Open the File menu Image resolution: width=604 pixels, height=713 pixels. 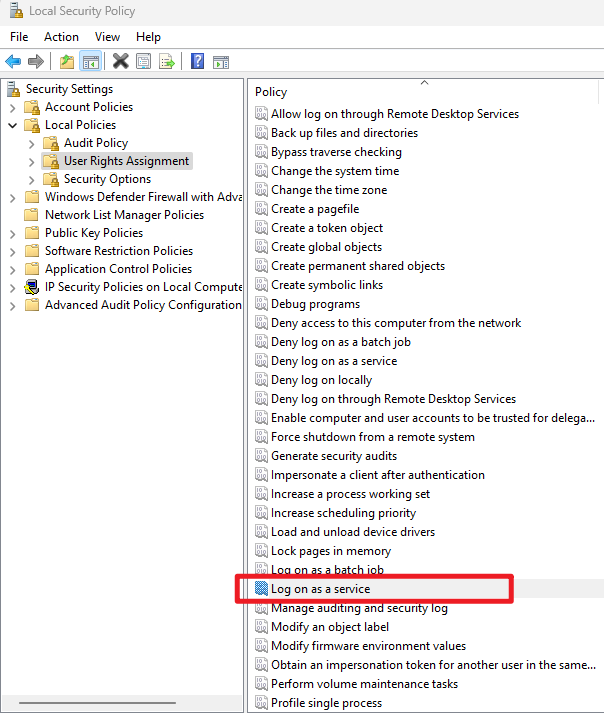pos(19,37)
